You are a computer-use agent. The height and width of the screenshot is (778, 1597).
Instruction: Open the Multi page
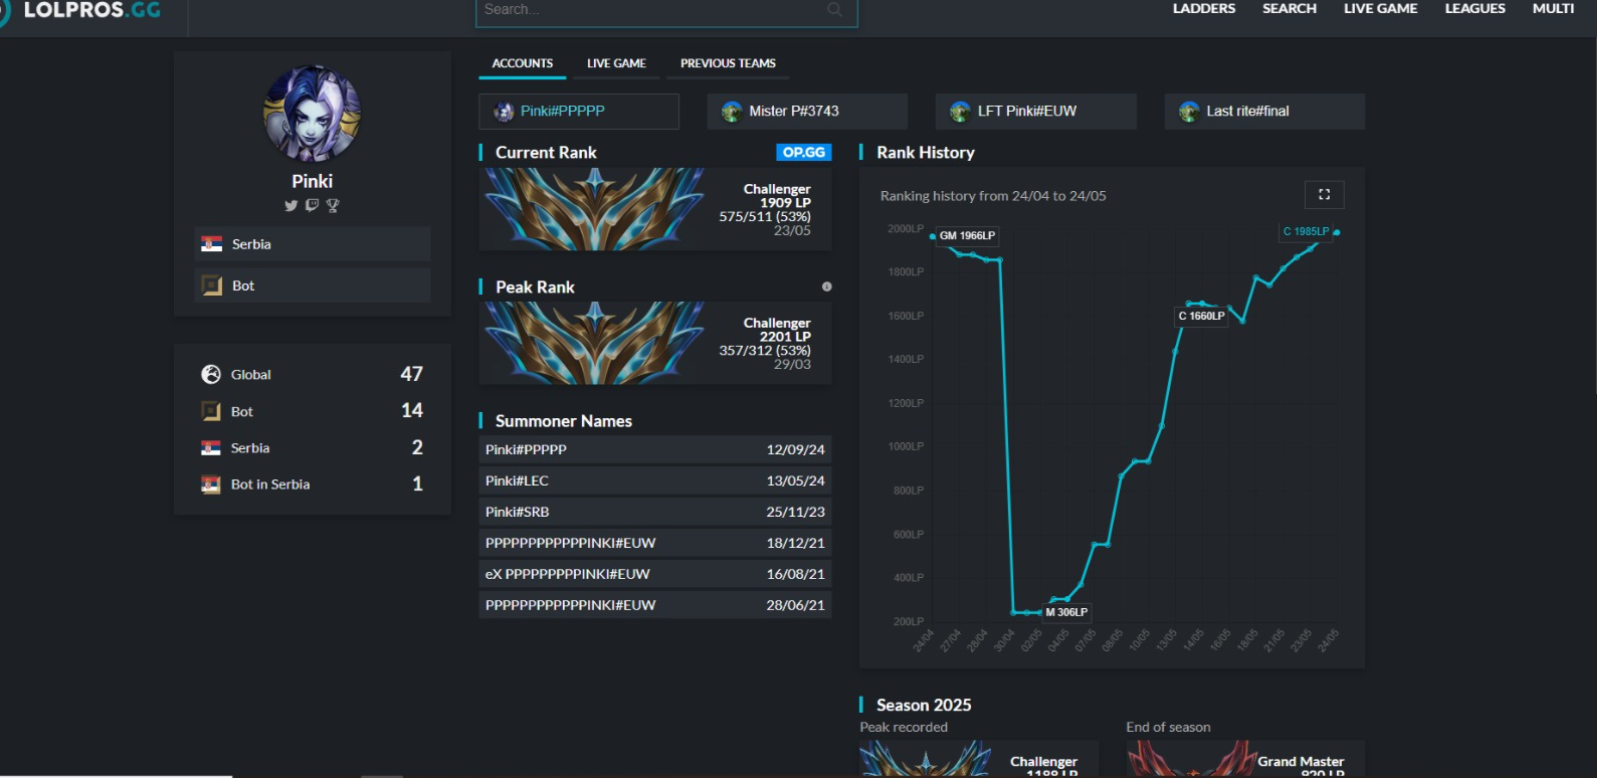click(x=1553, y=9)
